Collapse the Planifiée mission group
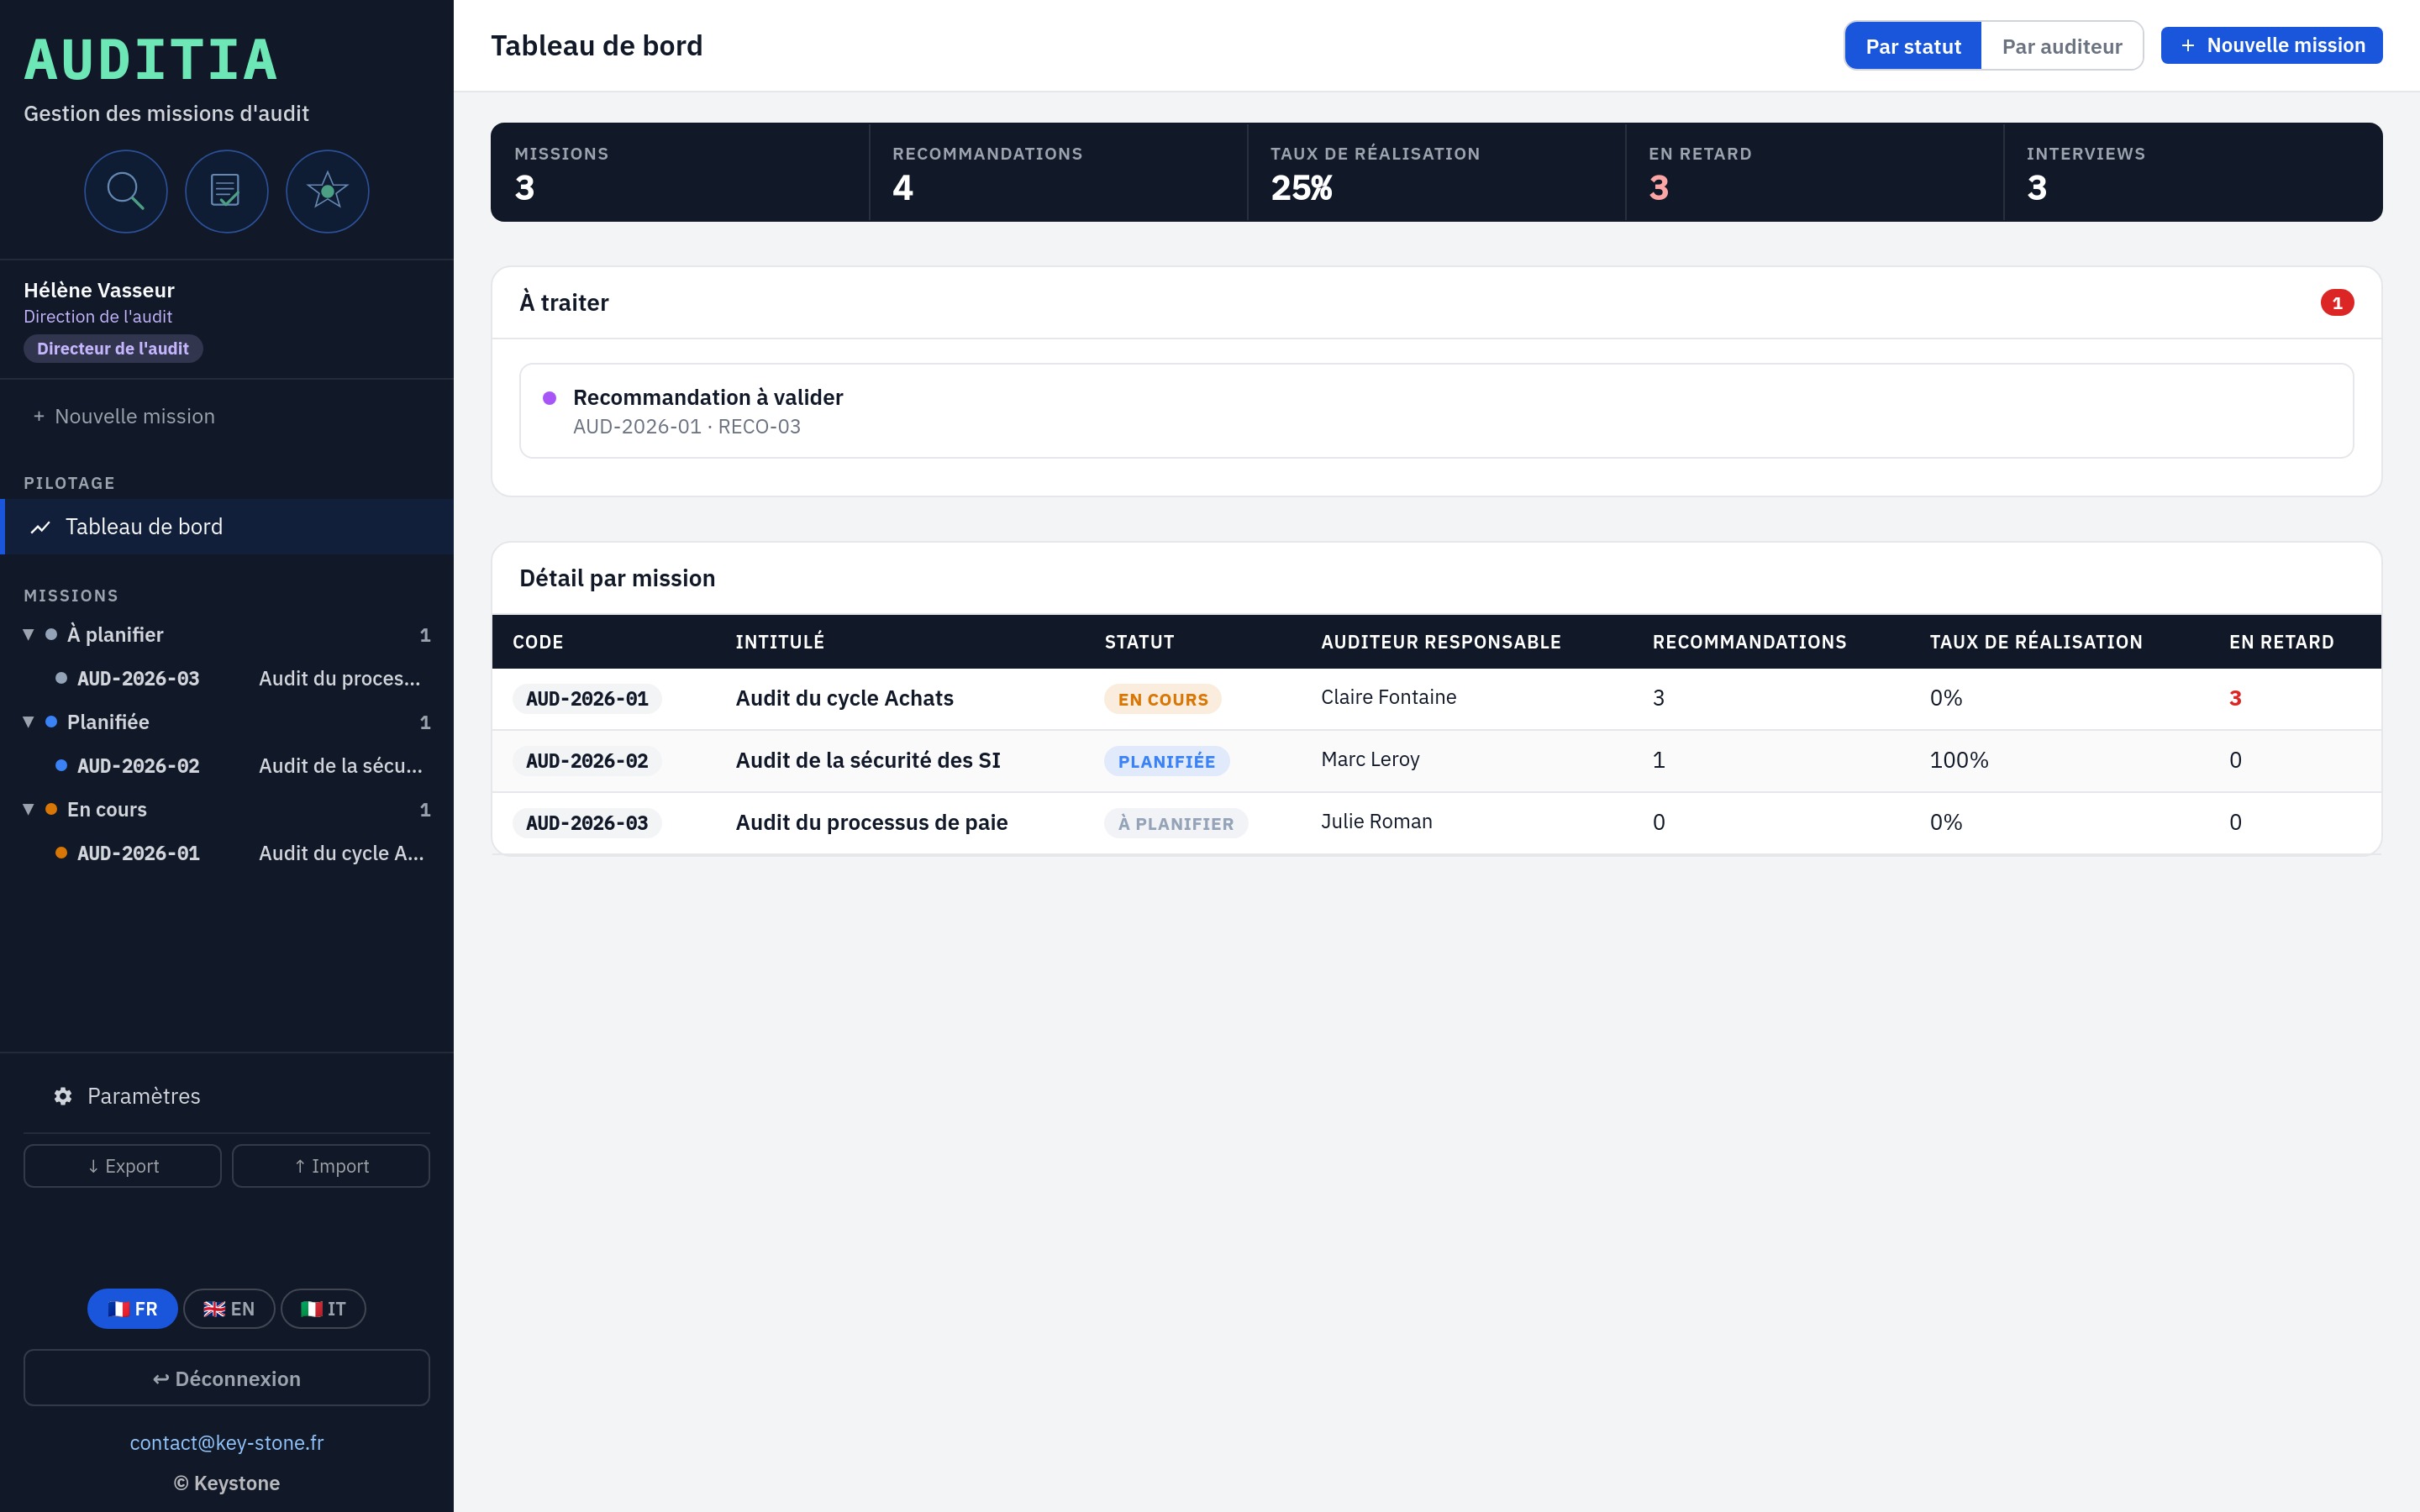 coord(28,722)
